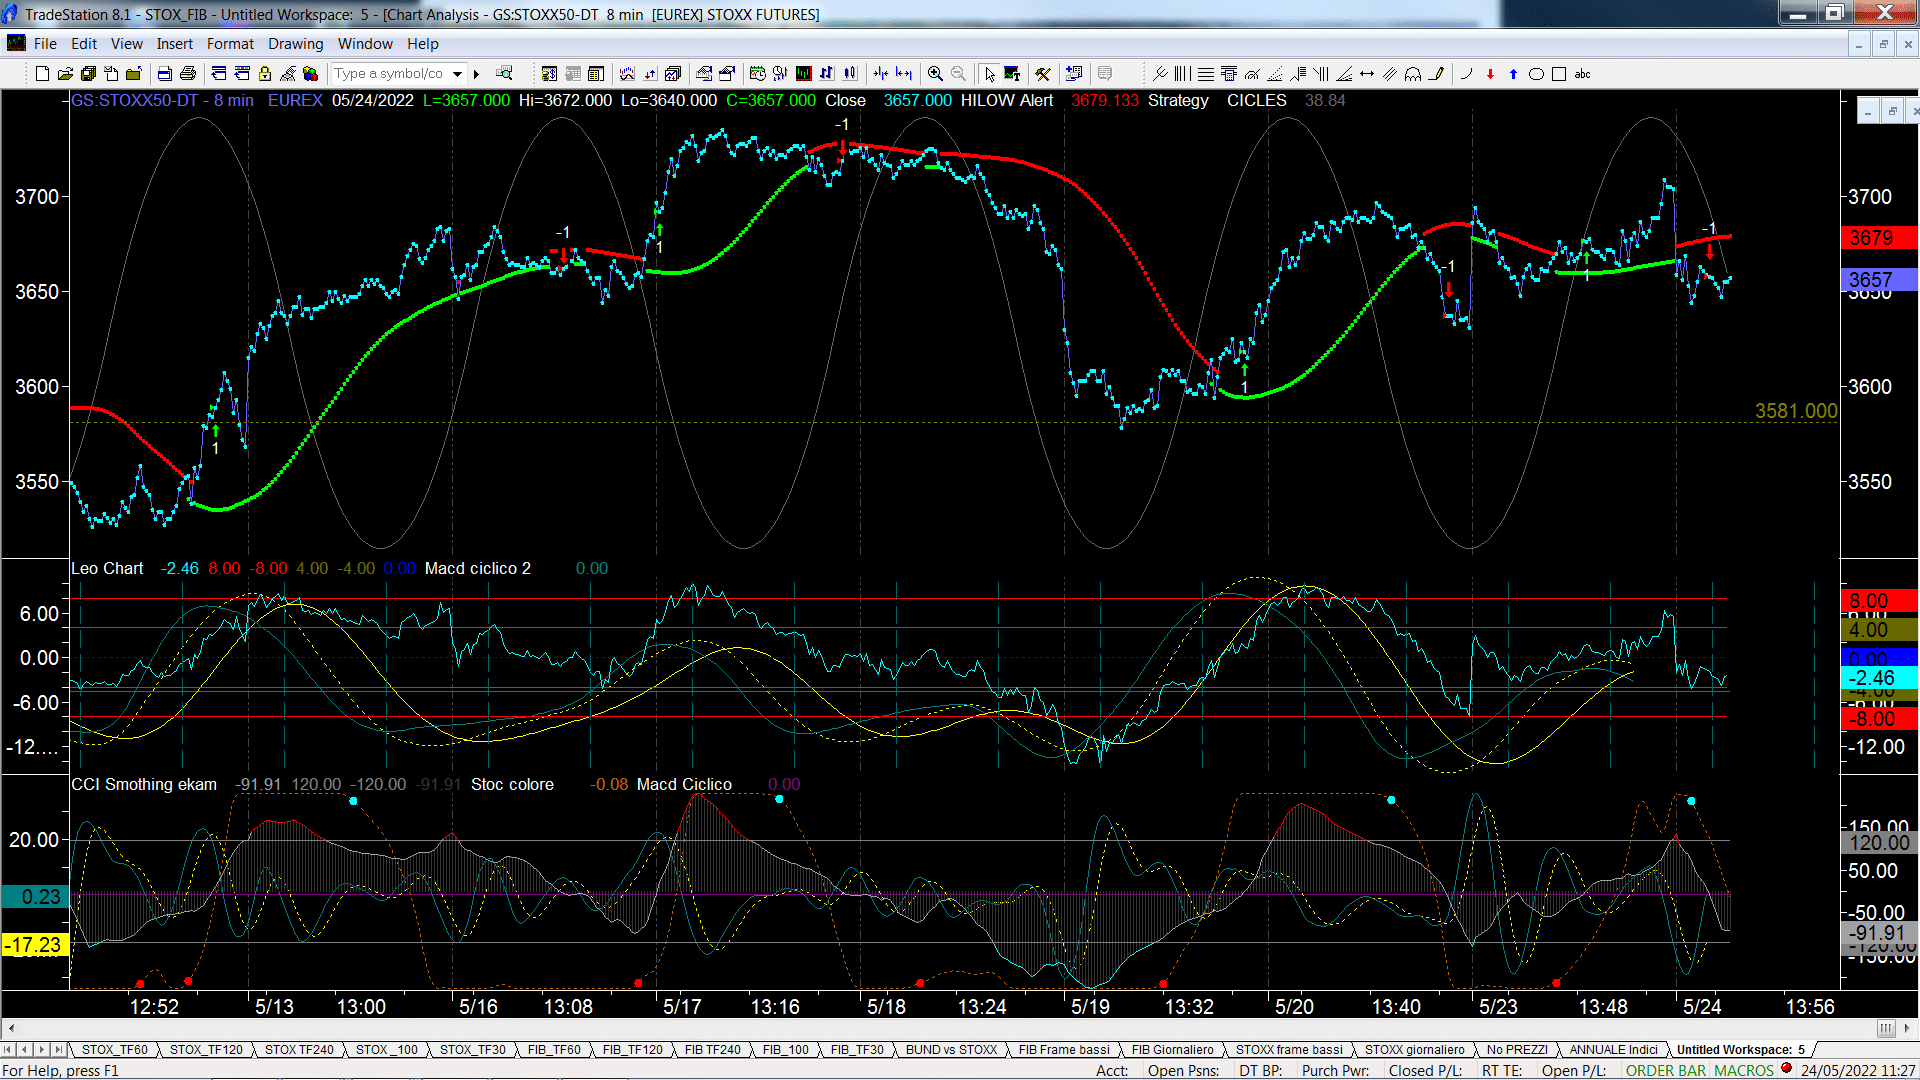Click the MACROS status button

1743,1070
